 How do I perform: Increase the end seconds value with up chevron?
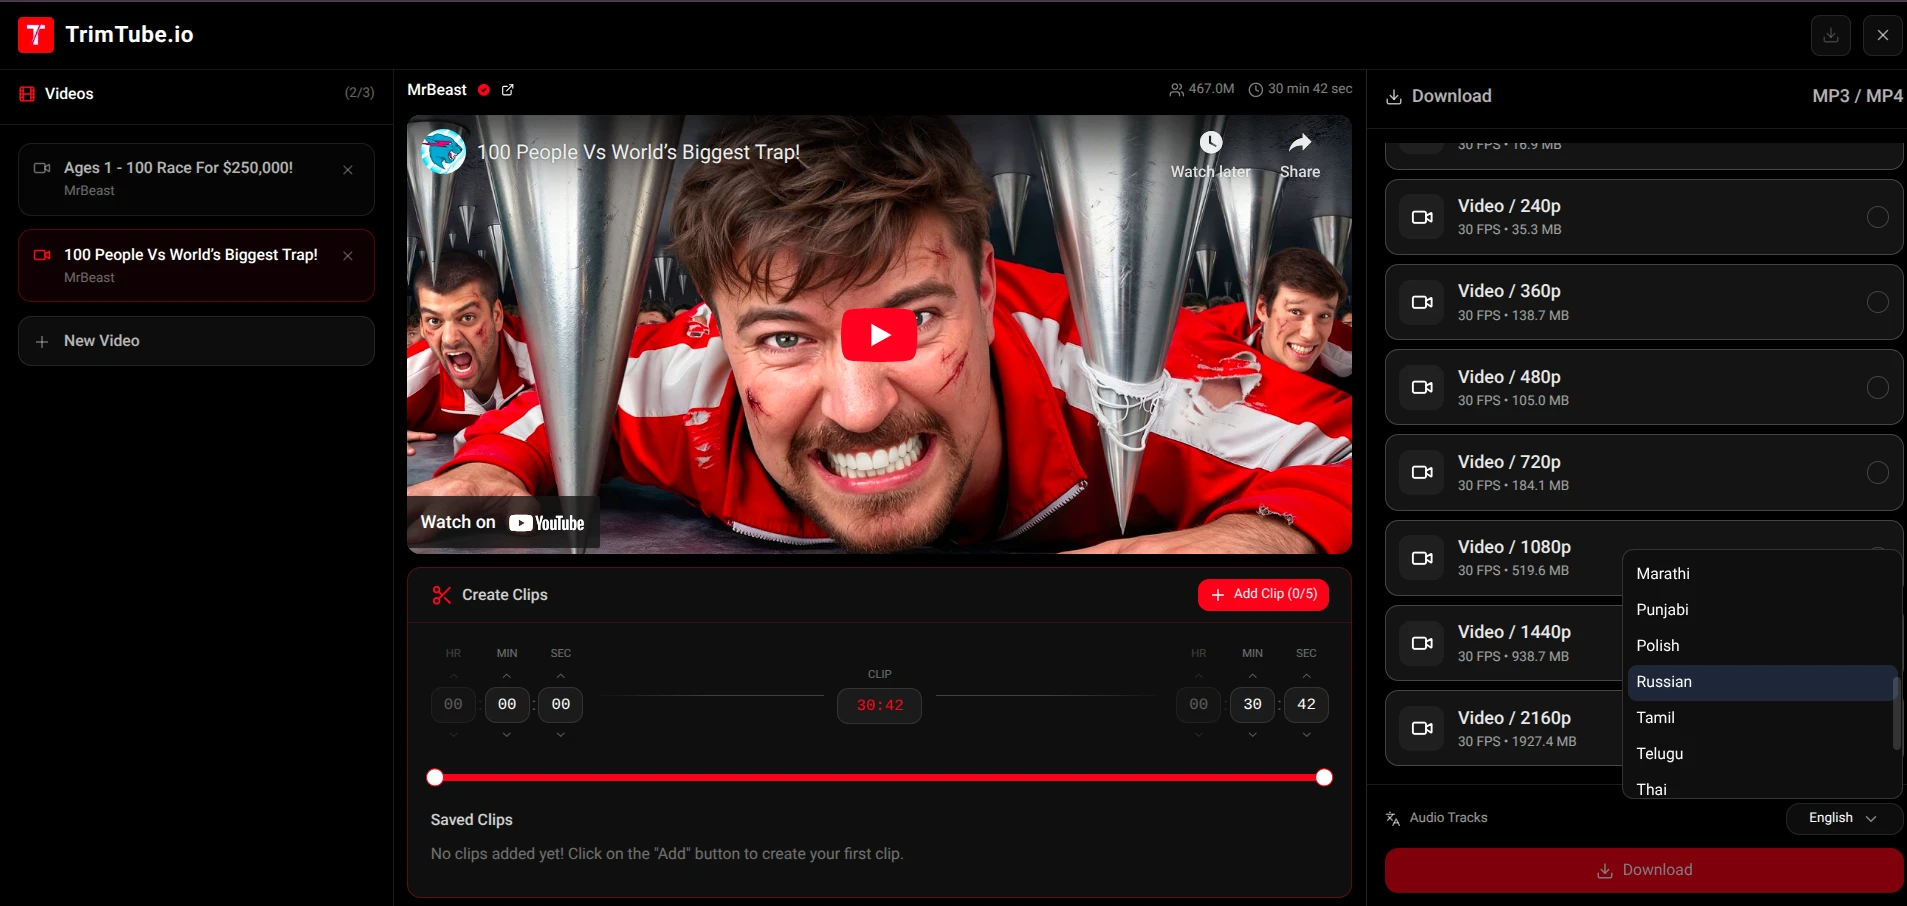(x=1306, y=676)
